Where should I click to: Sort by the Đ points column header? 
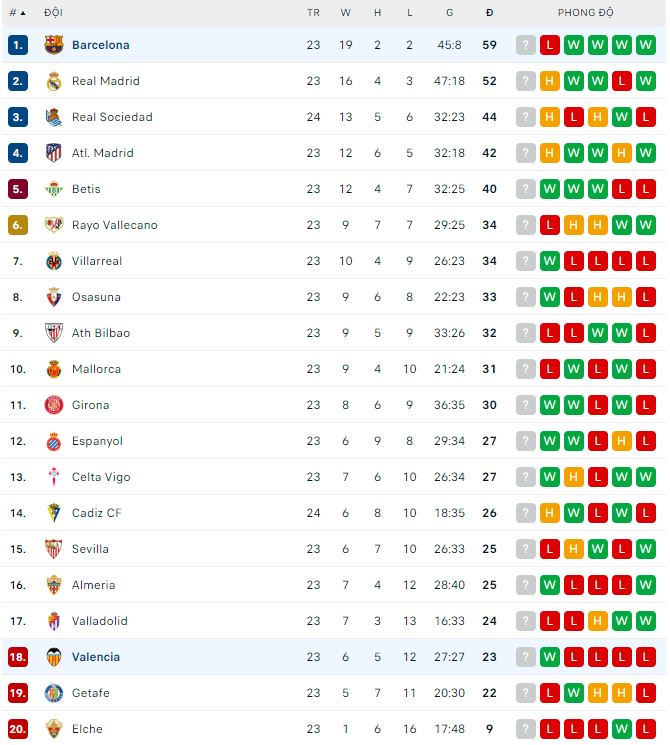tap(489, 13)
